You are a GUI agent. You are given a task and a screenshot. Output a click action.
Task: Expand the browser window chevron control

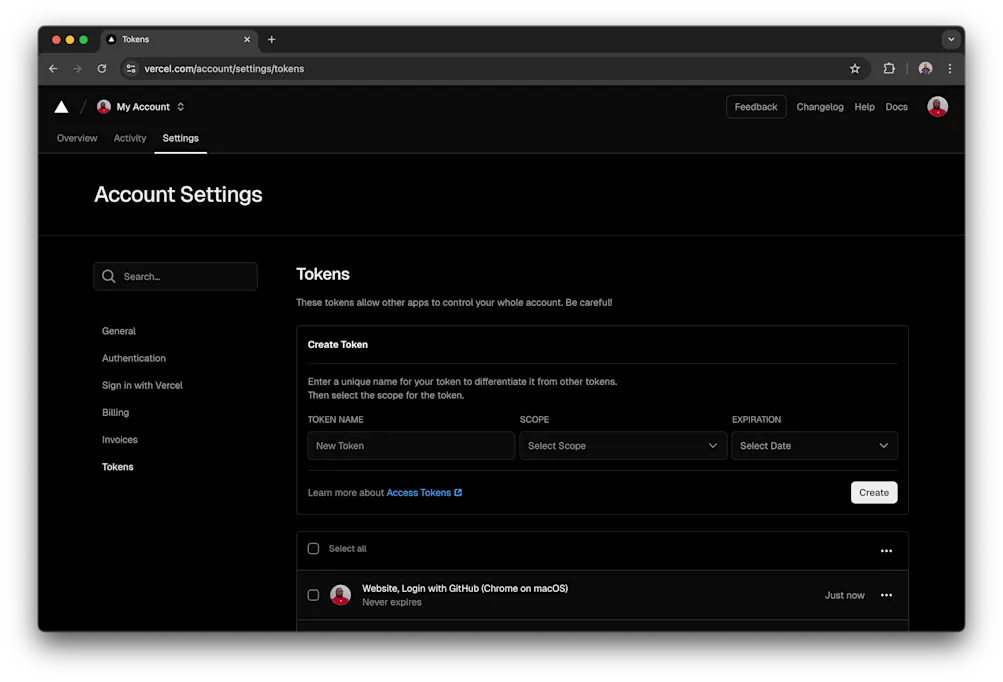pyautogui.click(x=950, y=39)
